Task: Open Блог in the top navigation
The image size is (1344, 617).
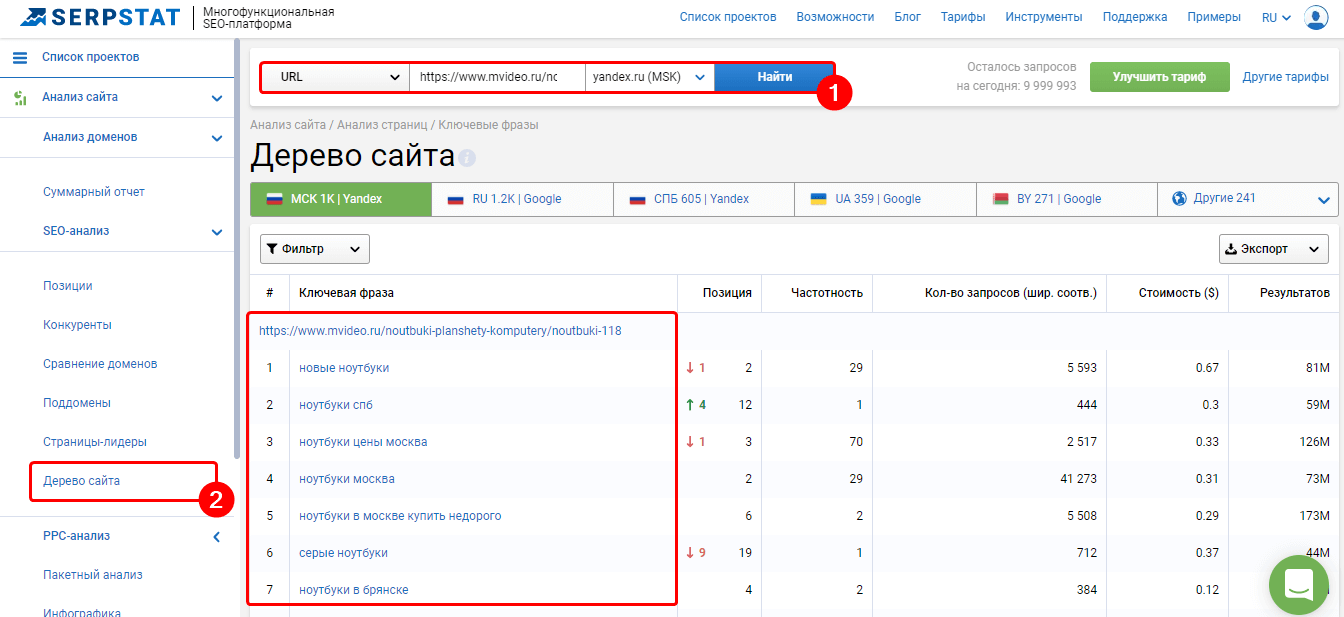Action: [907, 17]
